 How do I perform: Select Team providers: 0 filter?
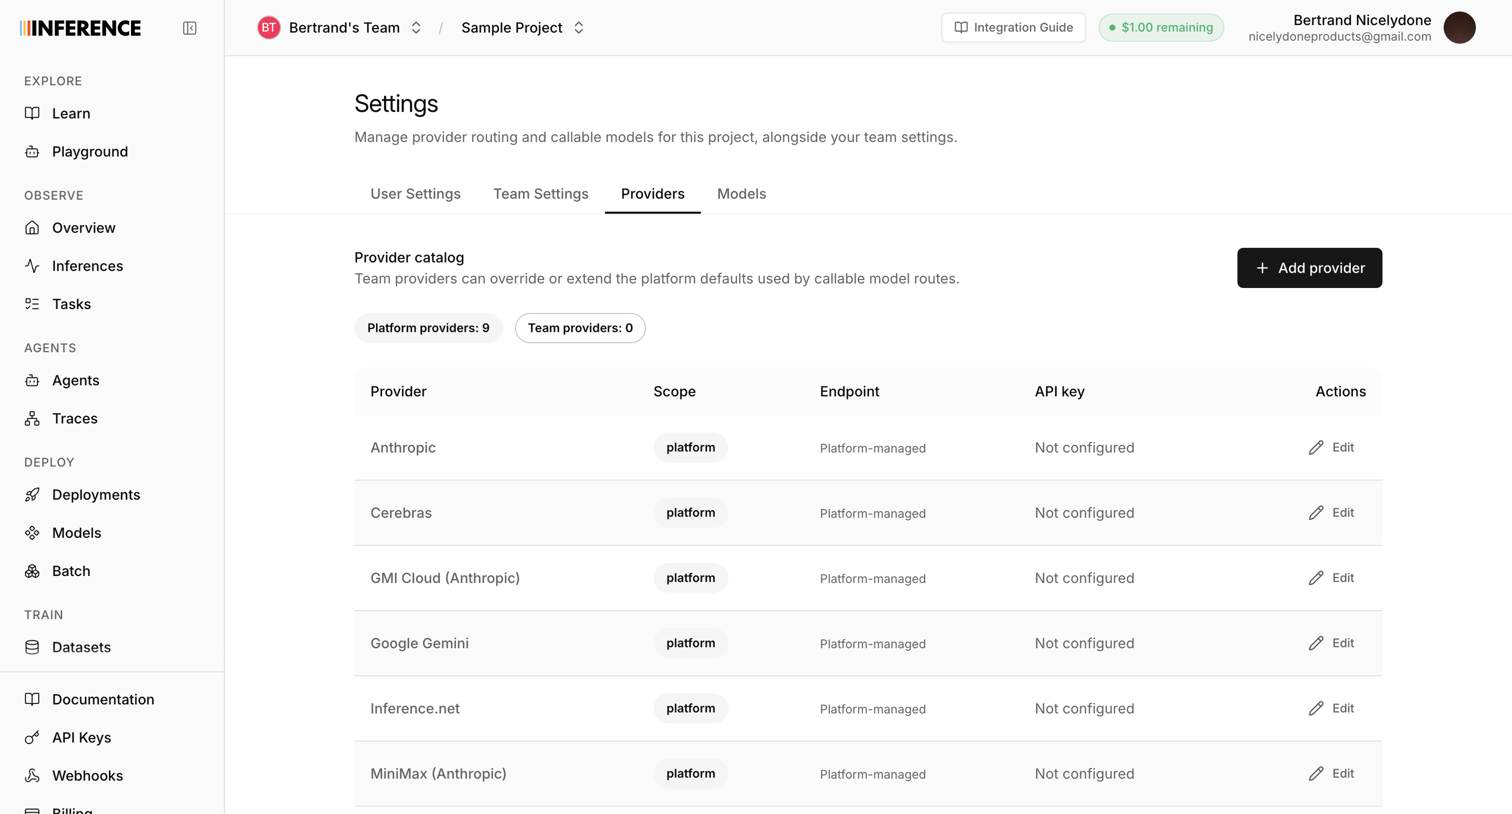click(x=580, y=328)
